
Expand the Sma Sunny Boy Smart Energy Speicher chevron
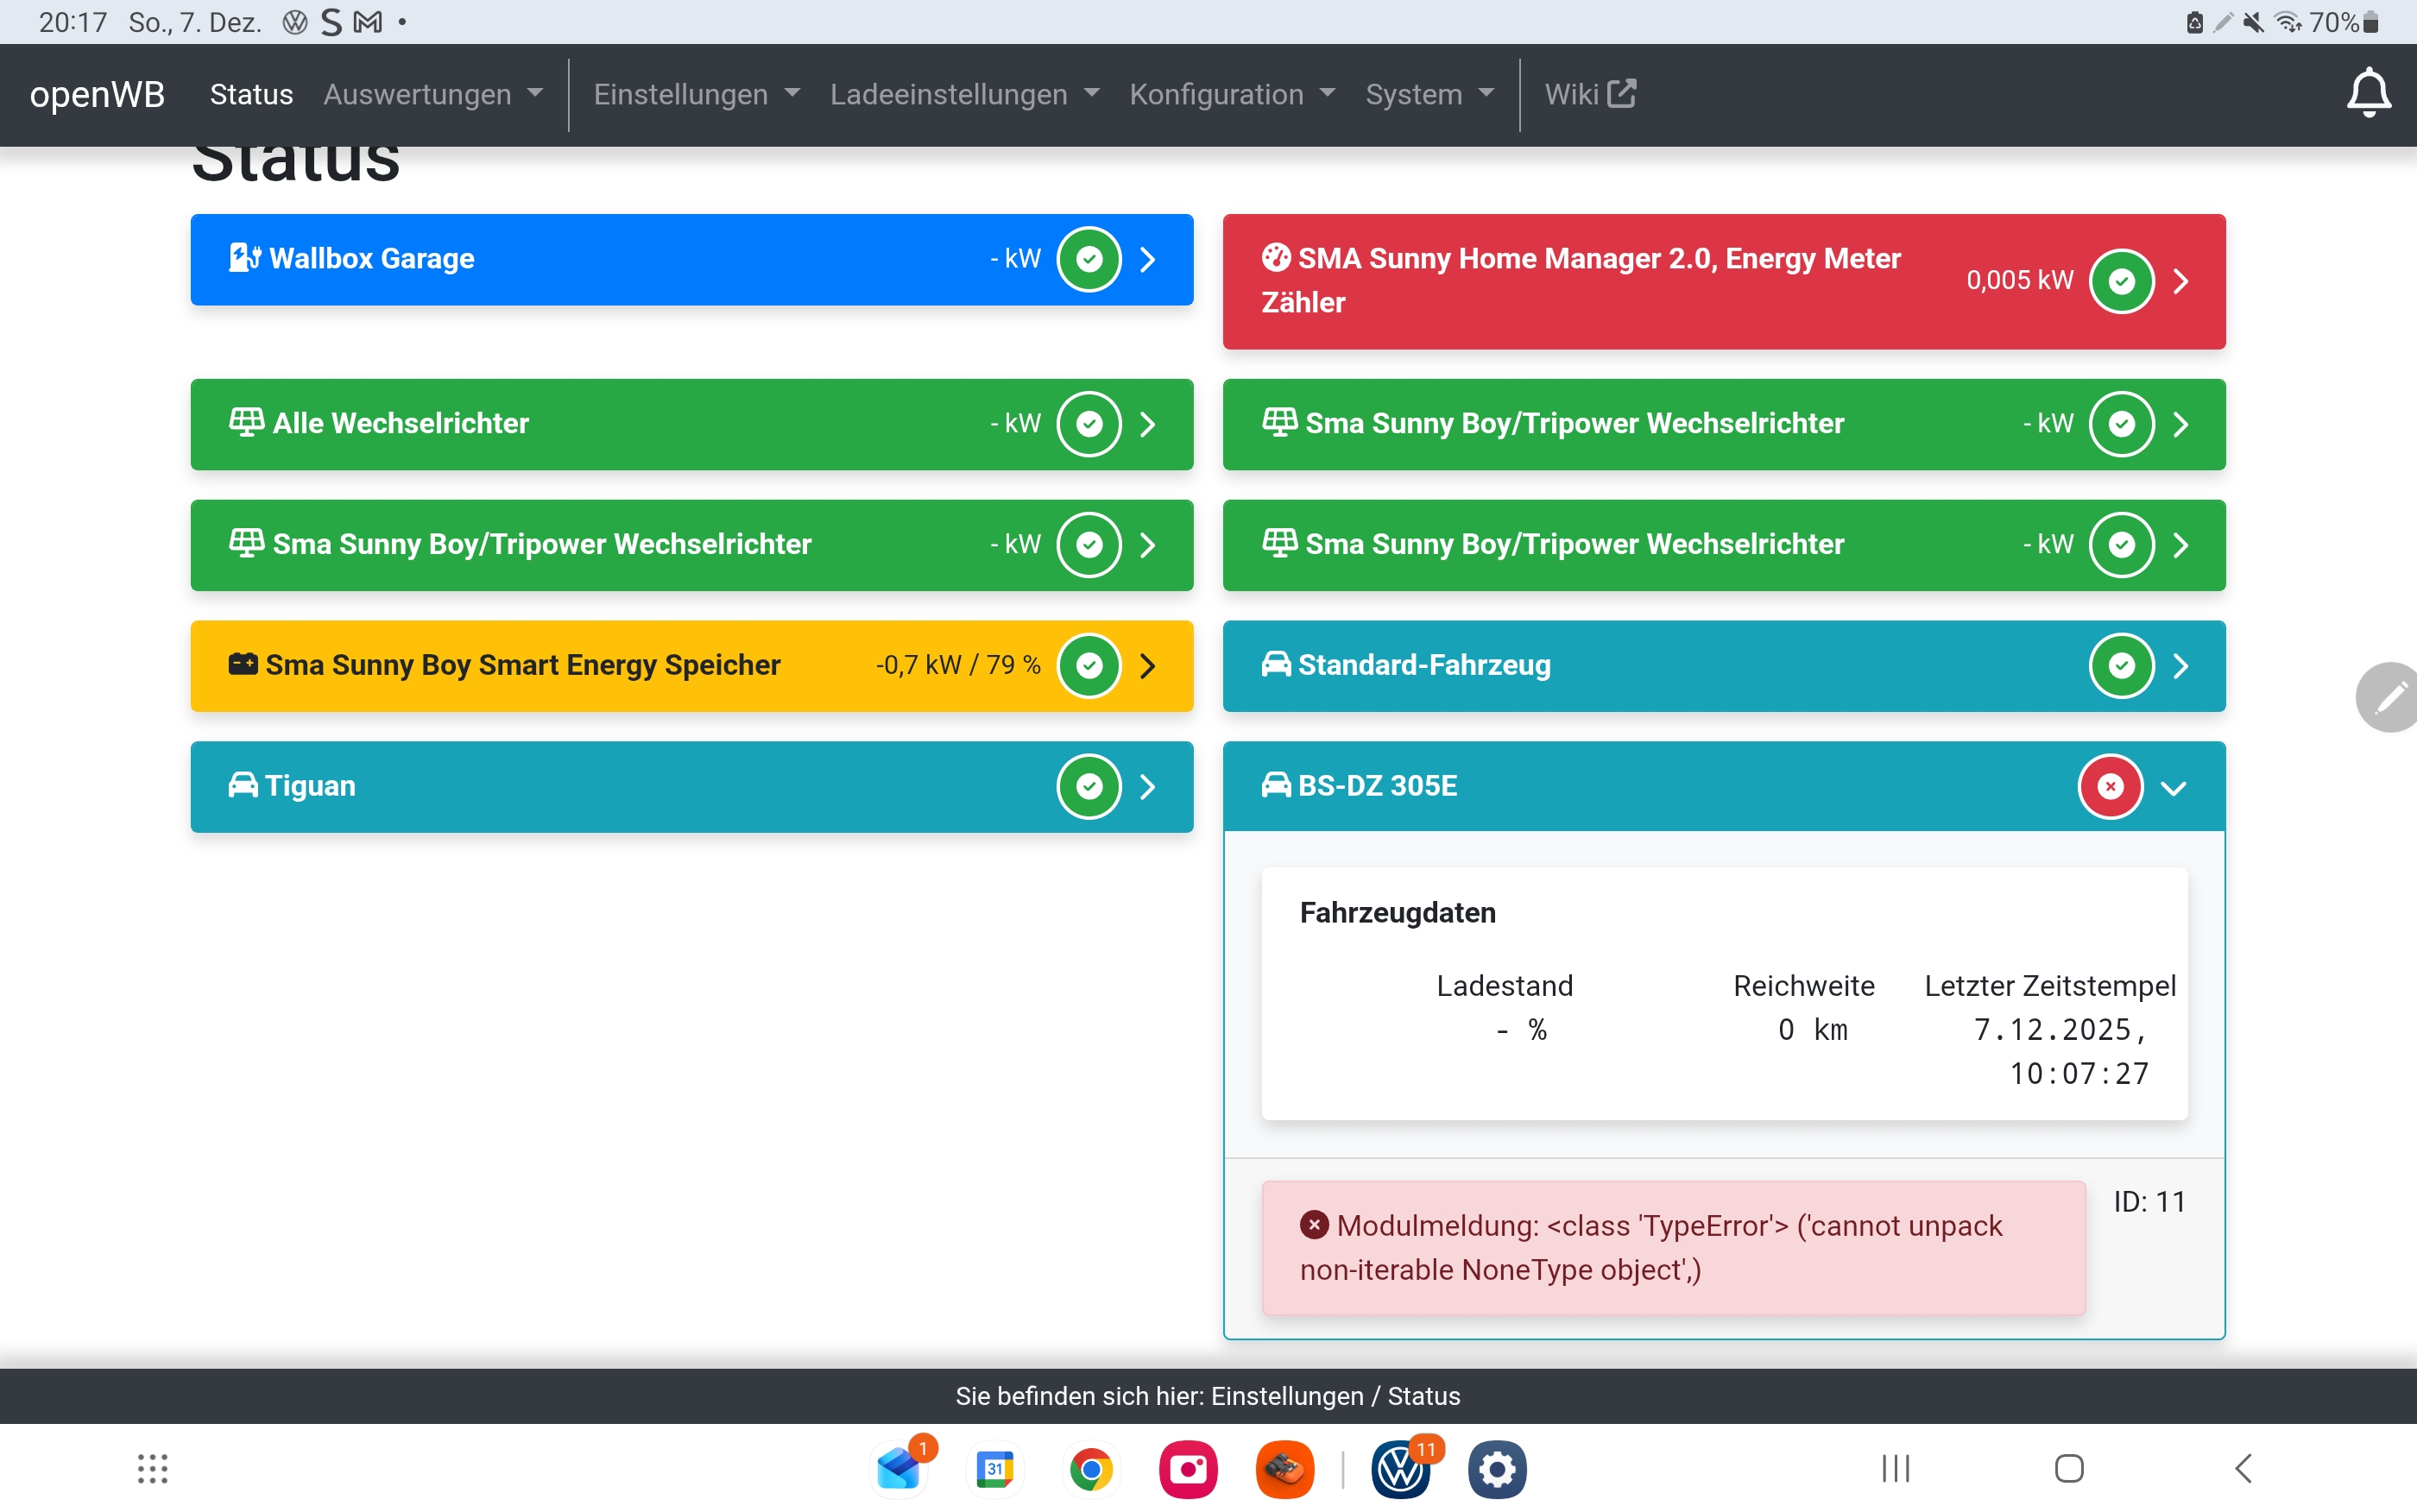point(1148,666)
